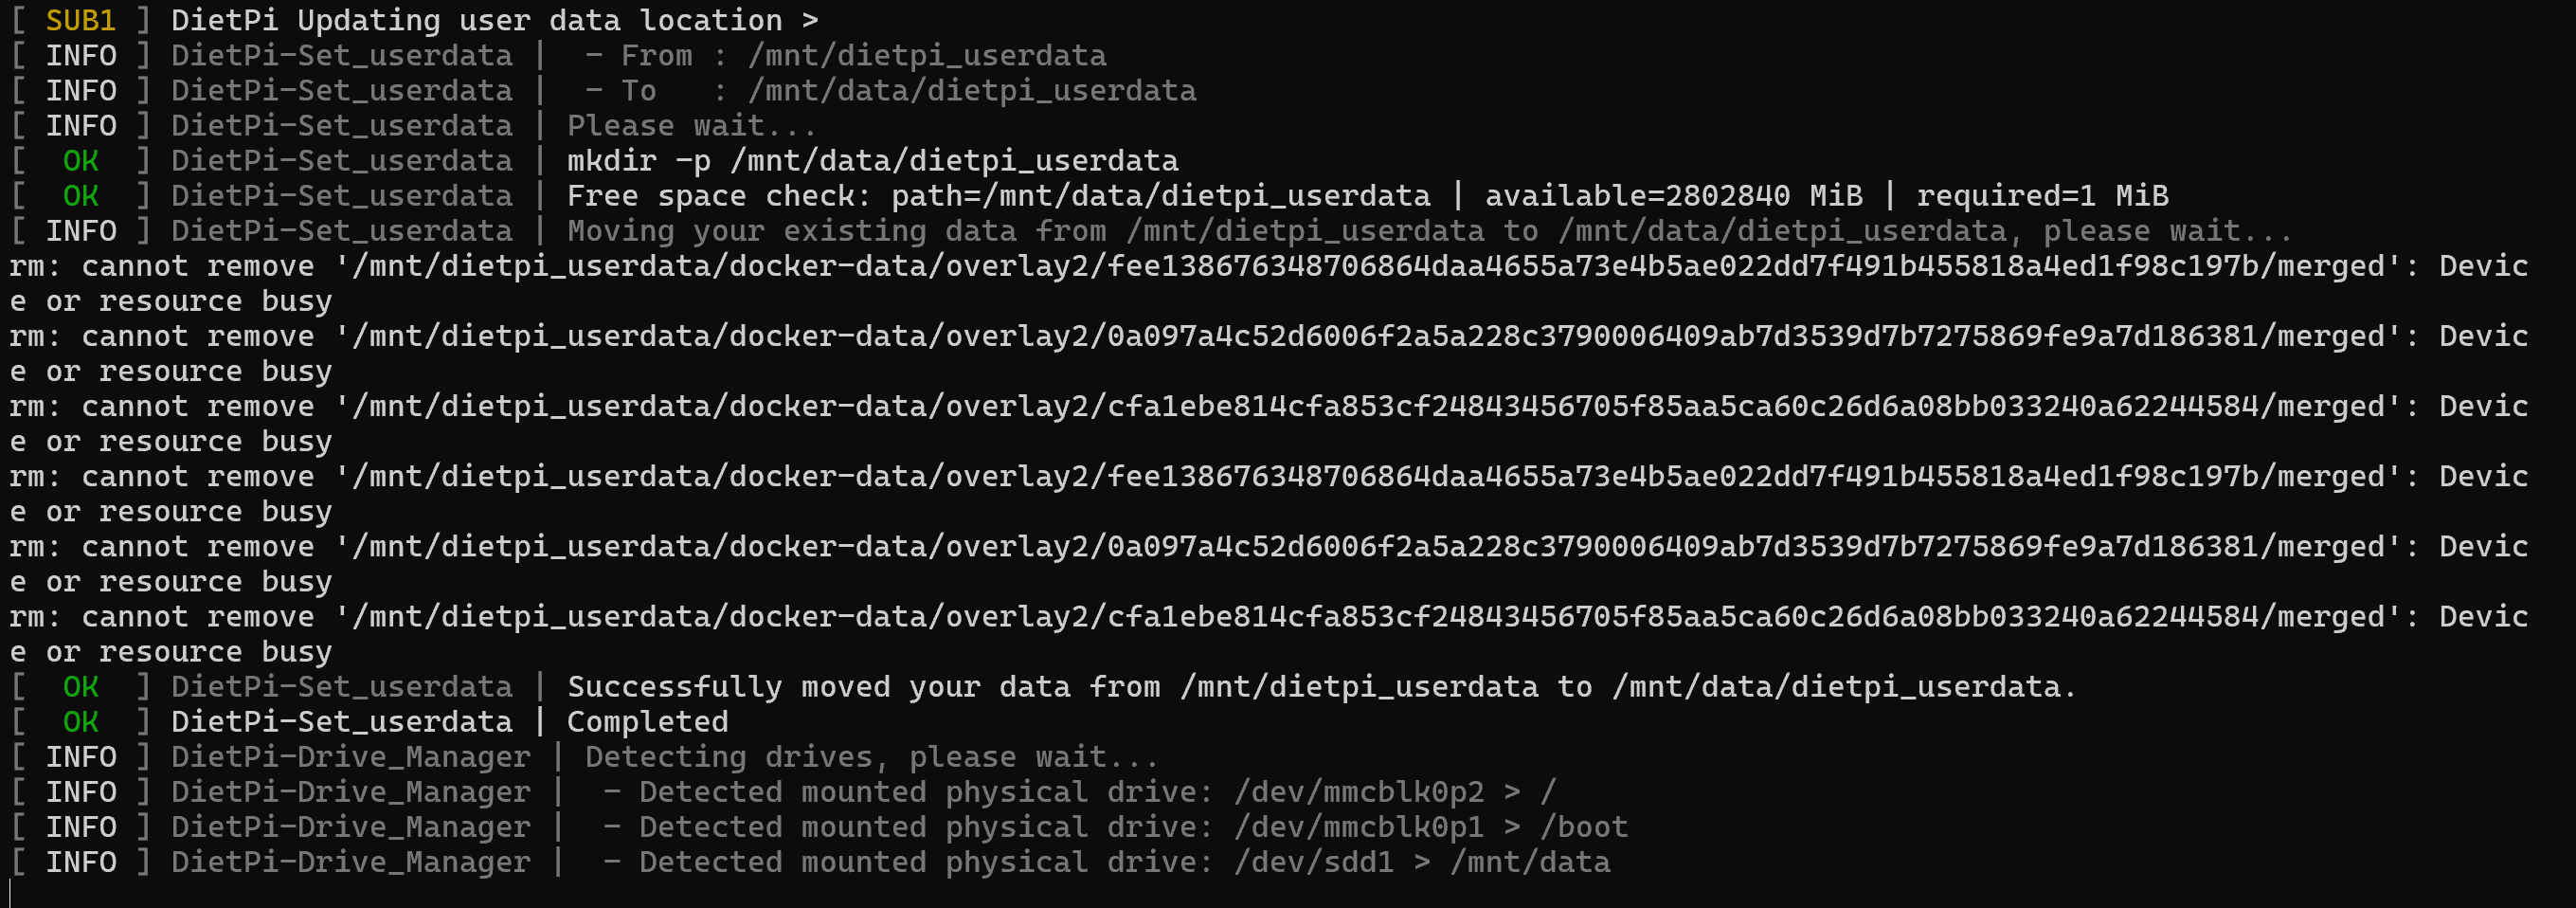
Task: Click the 'Completed' status text
Action: [x=648, y=721]
